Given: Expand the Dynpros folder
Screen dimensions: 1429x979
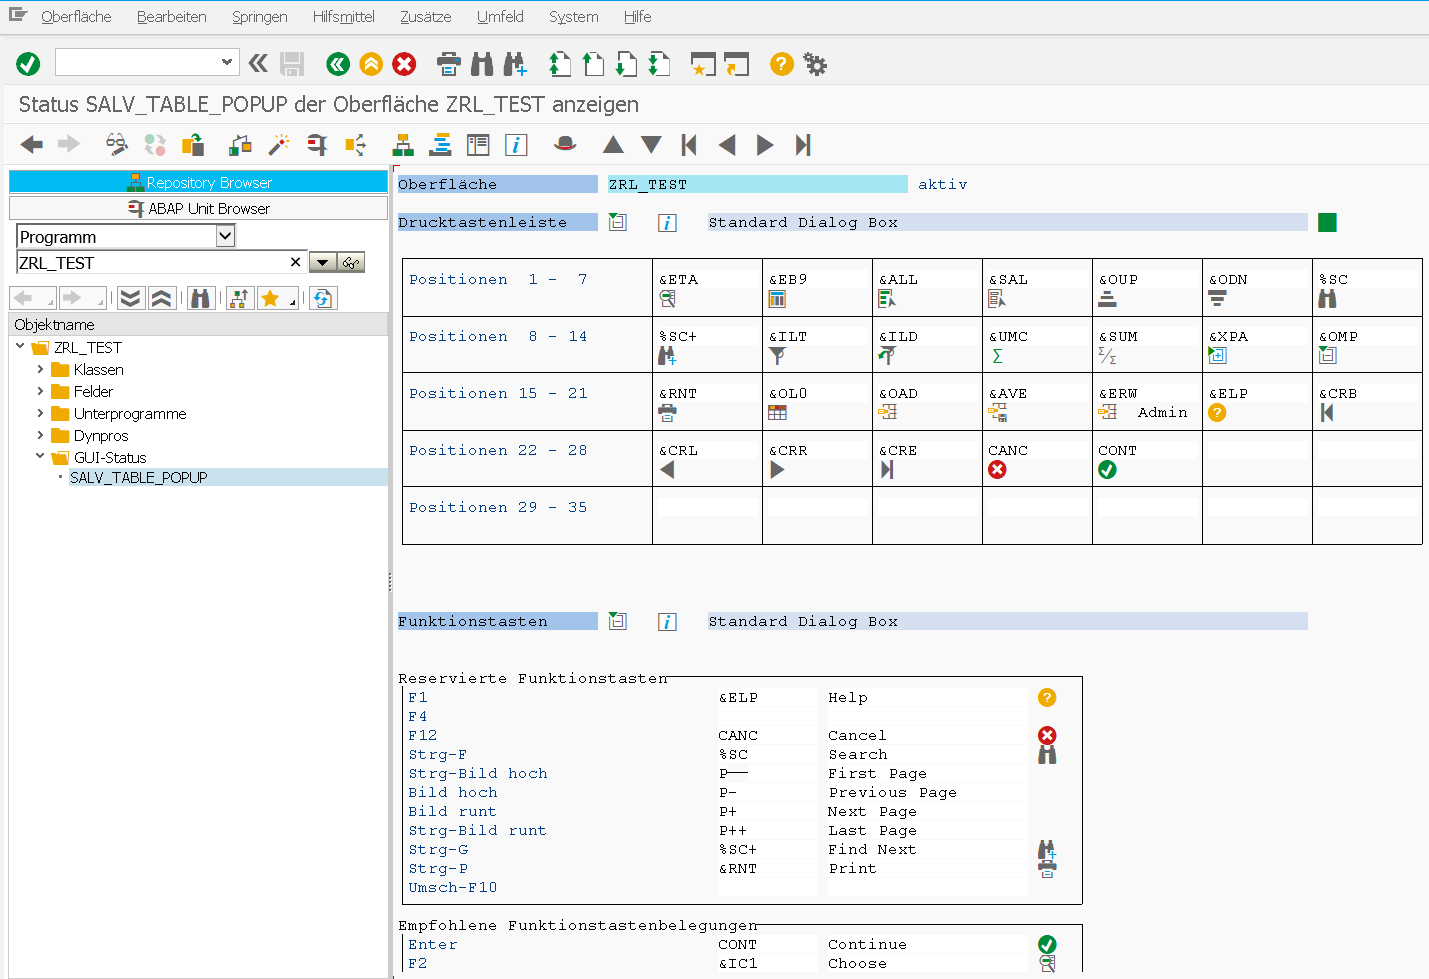Looking at the screenshot, I should coord(41,435).
